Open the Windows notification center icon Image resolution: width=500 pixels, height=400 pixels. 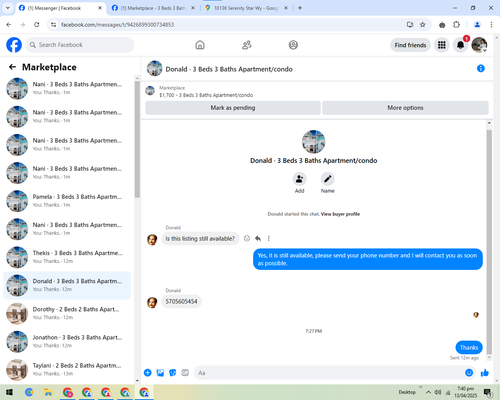pyautogui.click(x=488, y=392)
